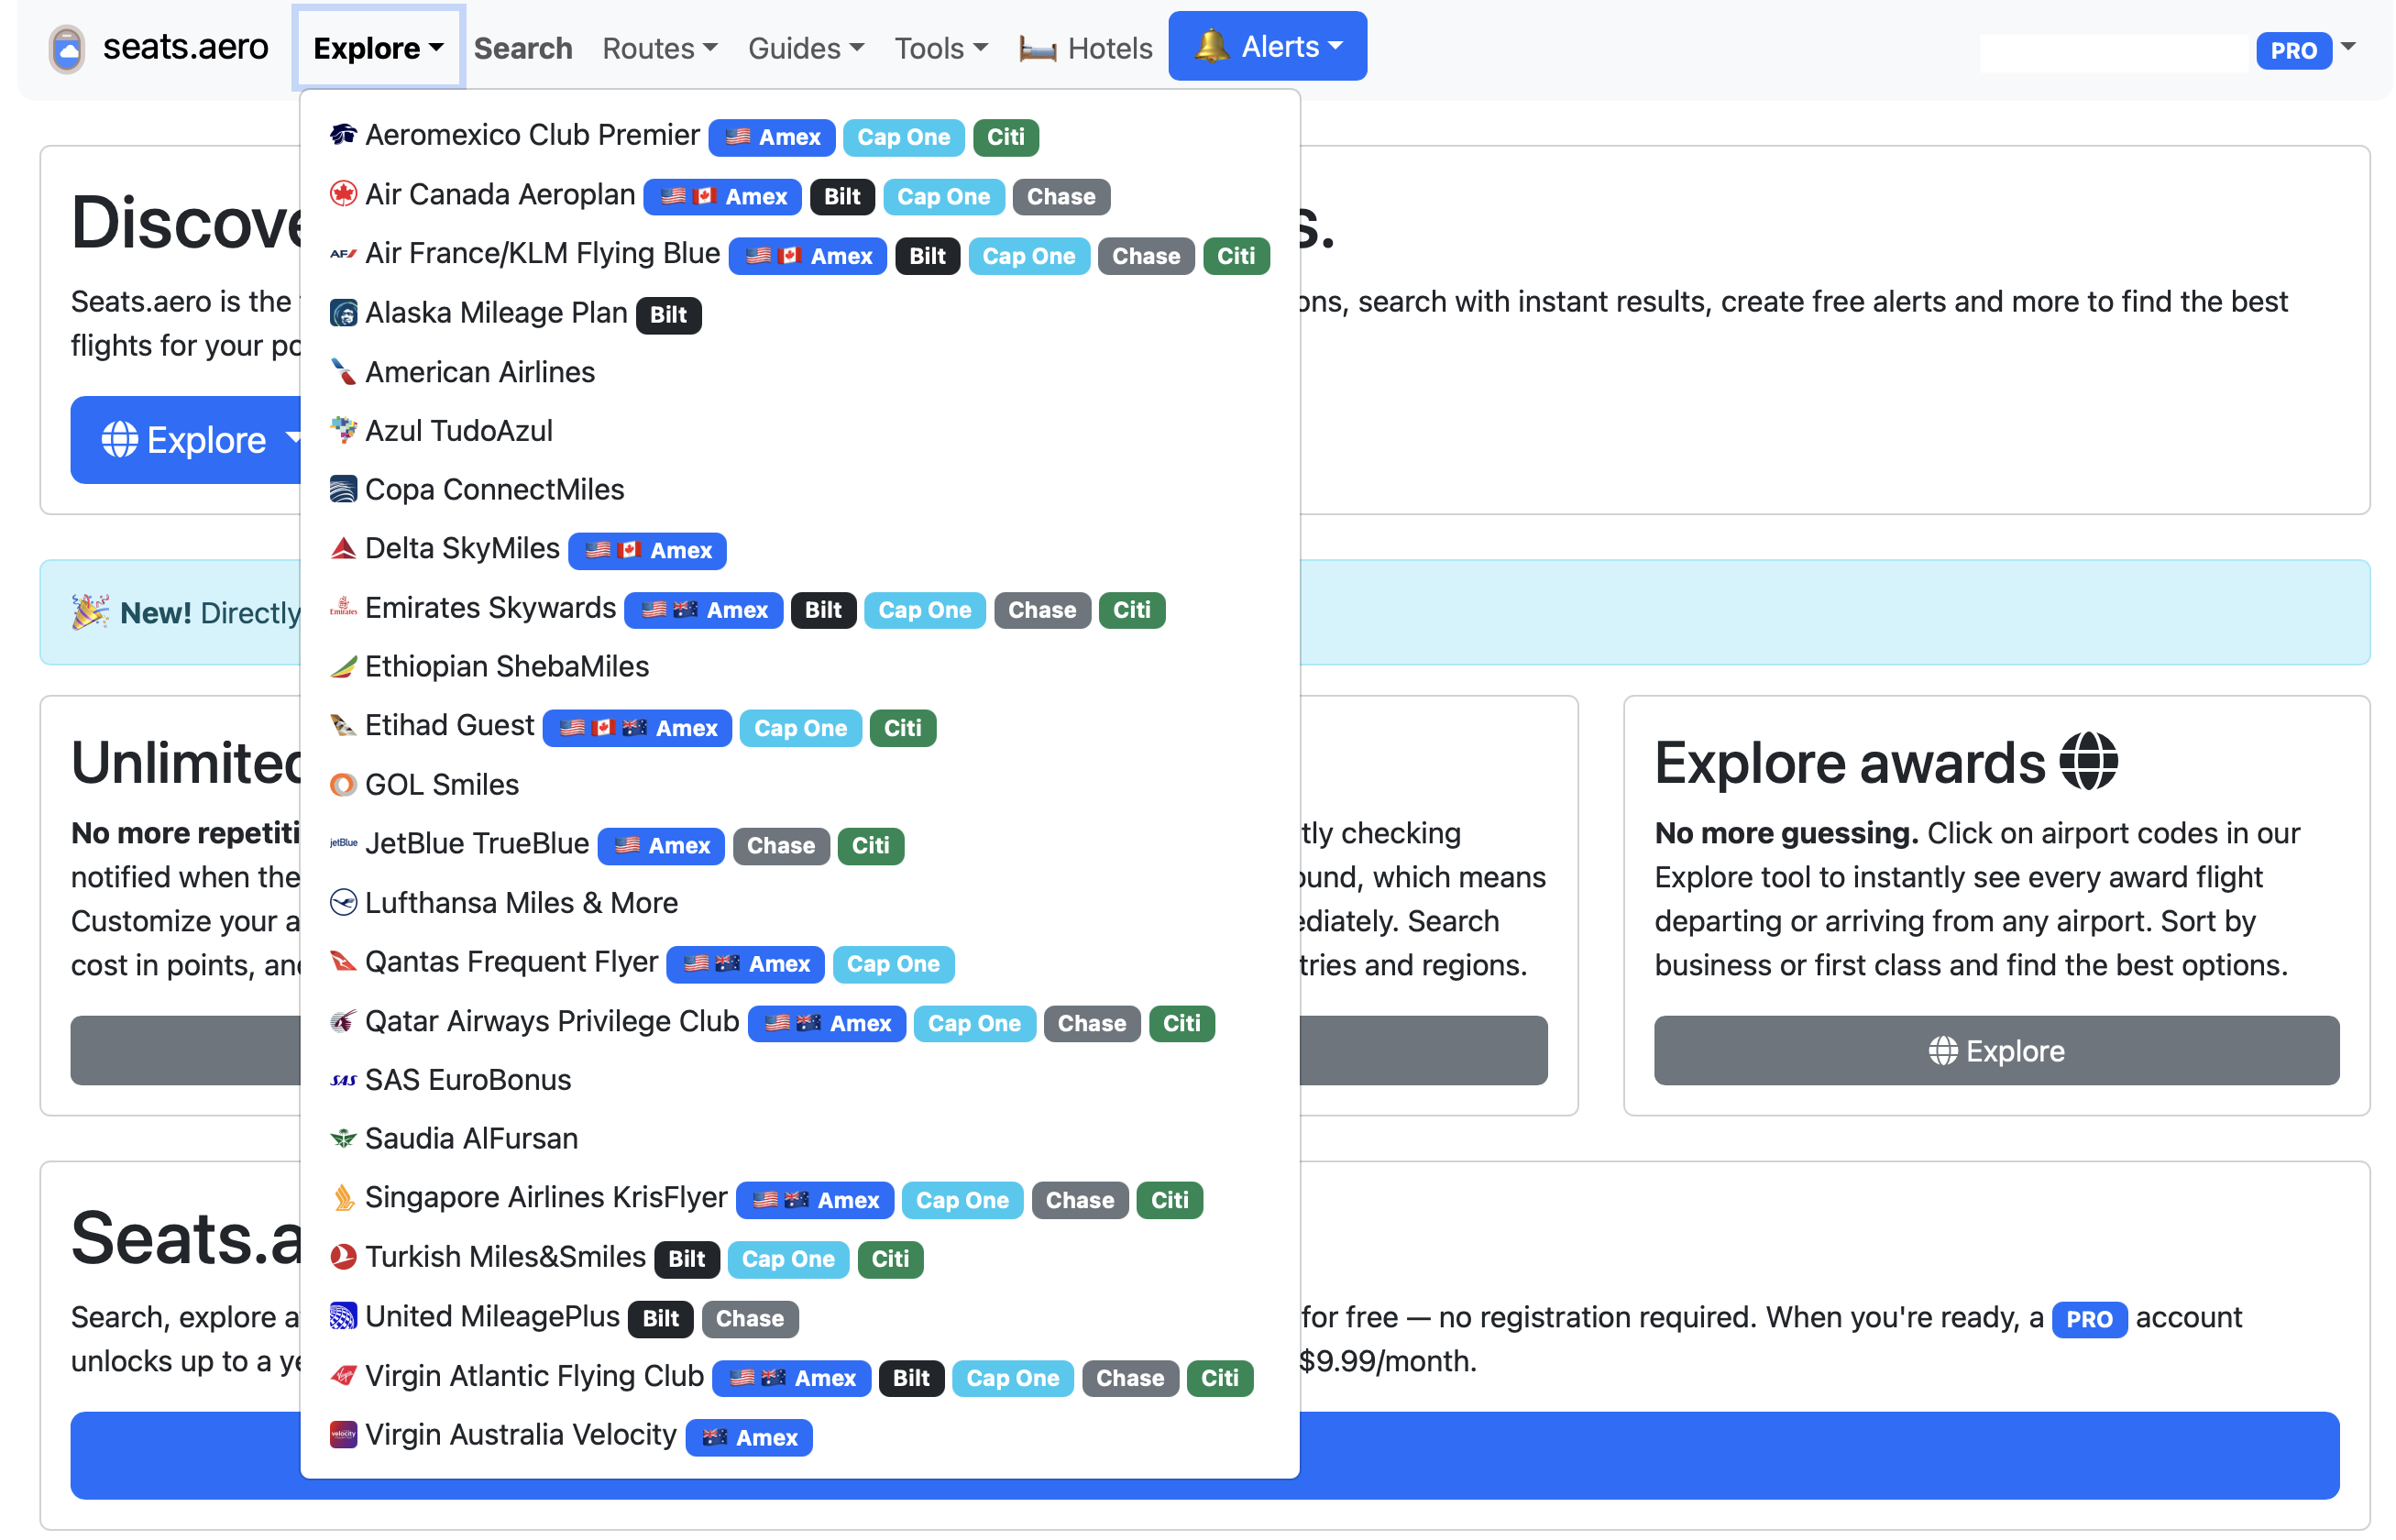Open the Hotels page

[1086, 48]
